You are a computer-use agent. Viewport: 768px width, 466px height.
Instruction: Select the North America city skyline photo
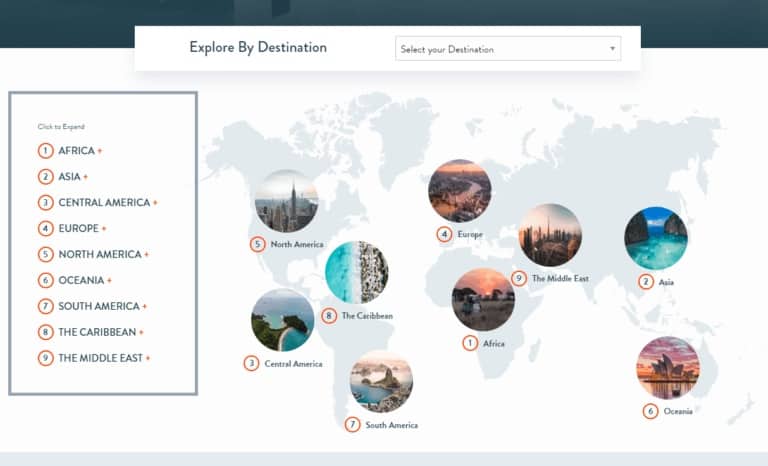tap(286, 201)
